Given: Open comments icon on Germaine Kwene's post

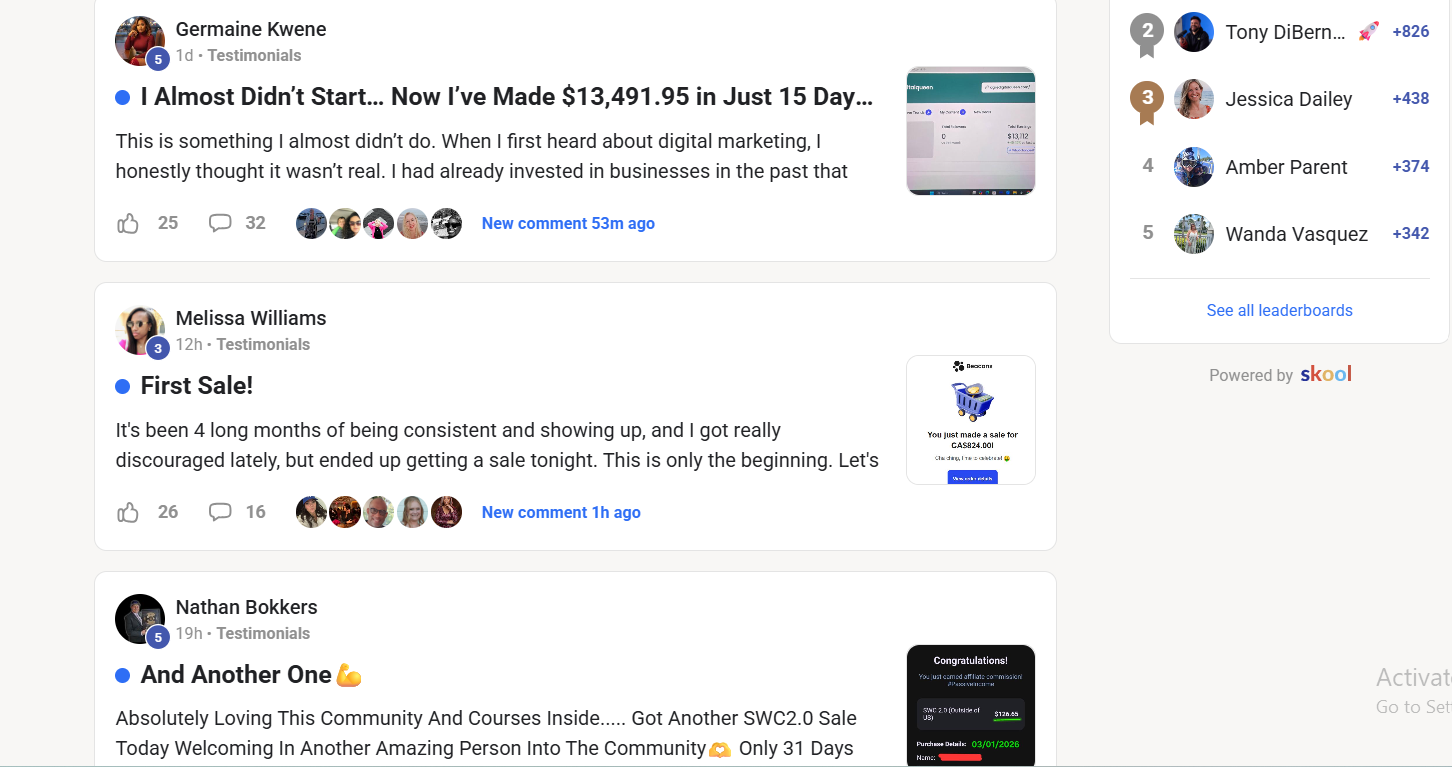Looking at the screenshot, I should (220, 223).
